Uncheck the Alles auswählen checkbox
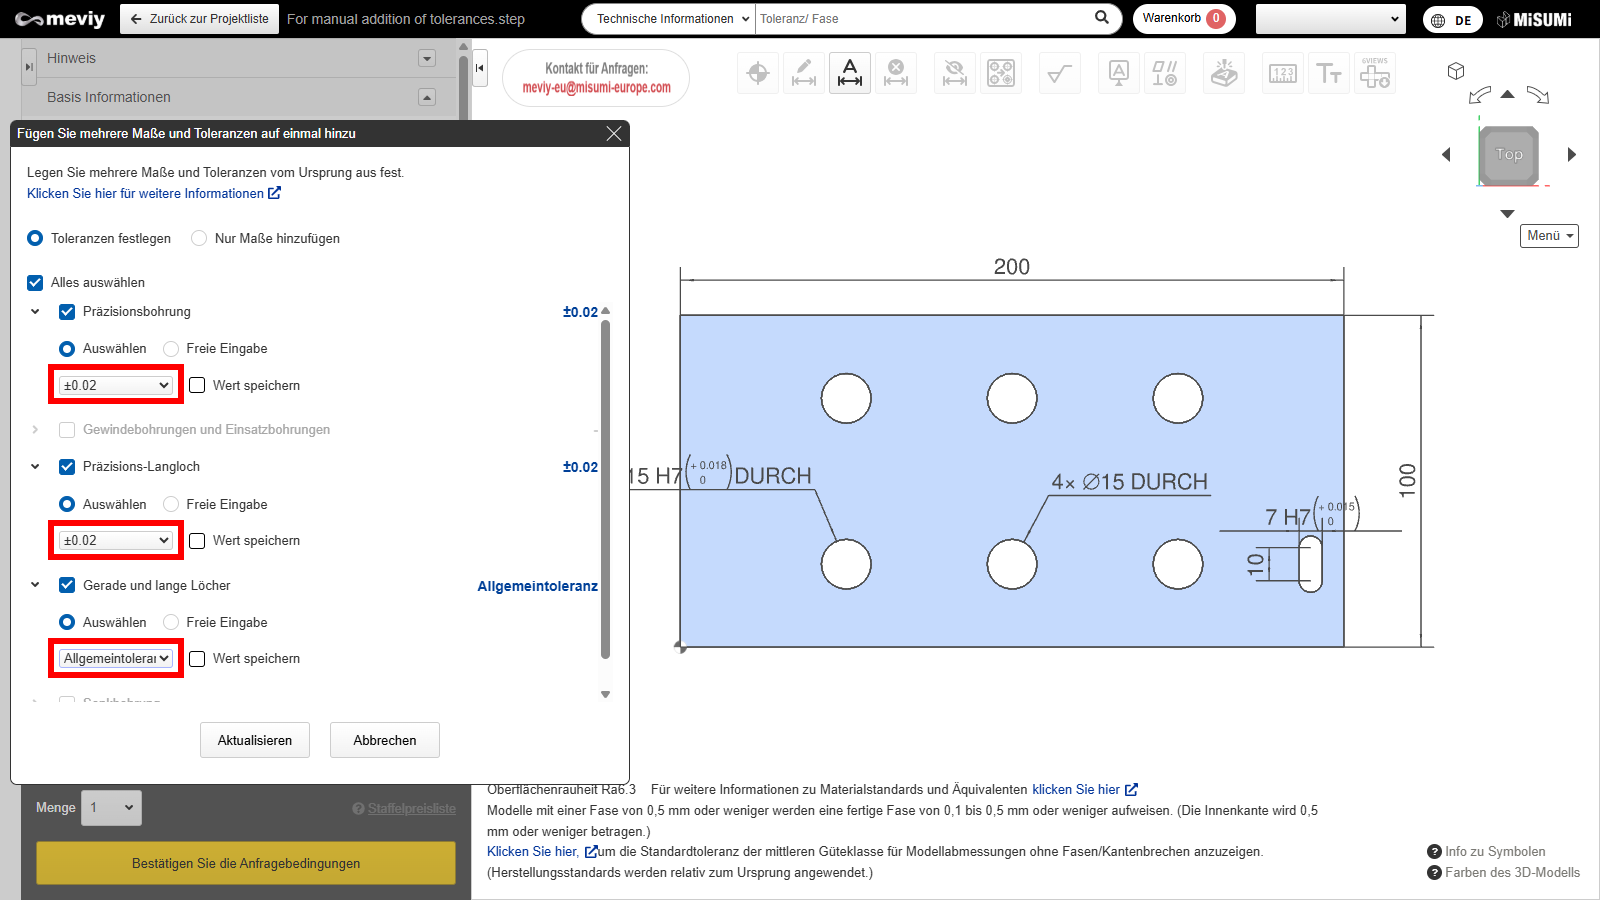1600x900 pixels. [35, 283]
